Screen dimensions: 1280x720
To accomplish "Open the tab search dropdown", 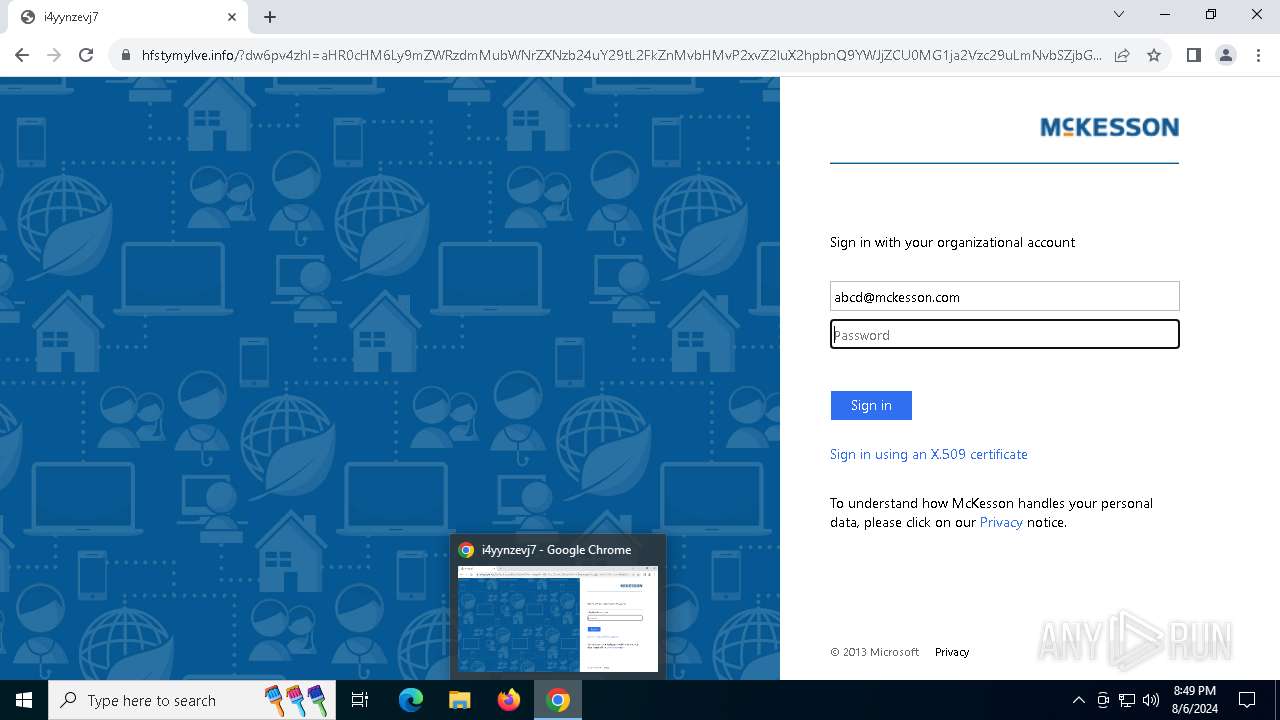I will pos(1119,15).
